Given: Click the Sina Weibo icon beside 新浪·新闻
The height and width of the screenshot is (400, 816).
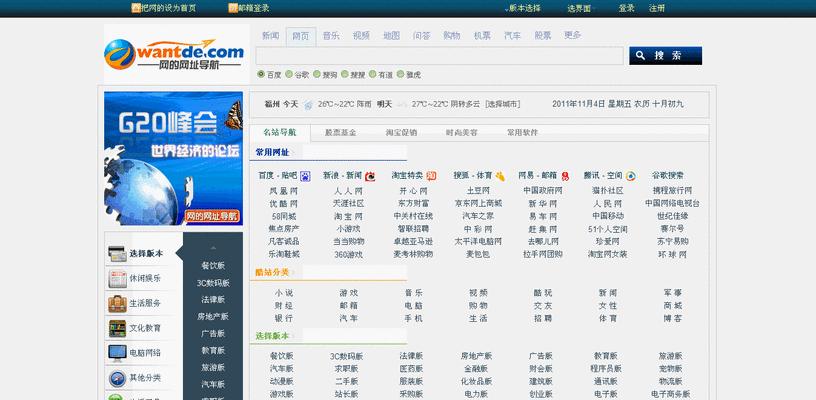Looking at the screenshot, I should tap(370, 176).
